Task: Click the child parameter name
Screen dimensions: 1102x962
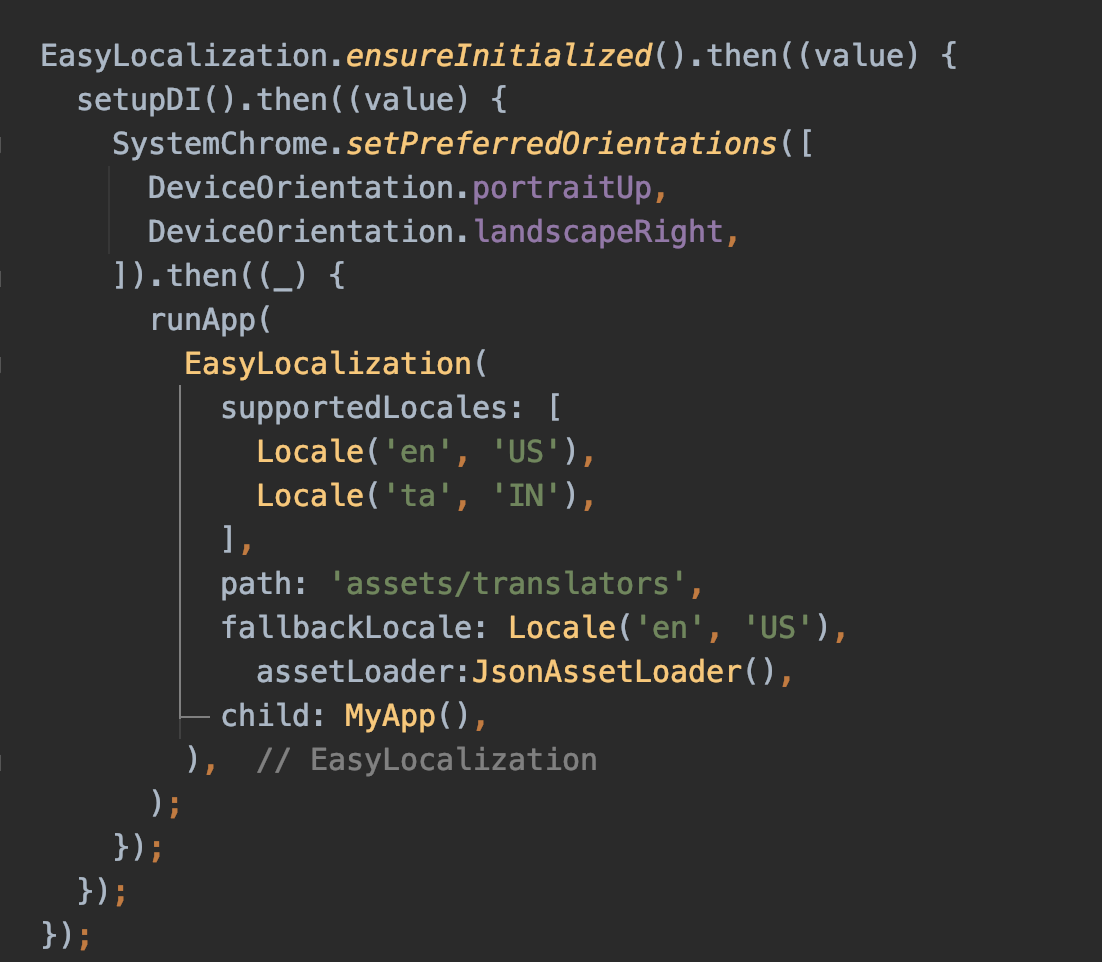Action: (265, 716)
